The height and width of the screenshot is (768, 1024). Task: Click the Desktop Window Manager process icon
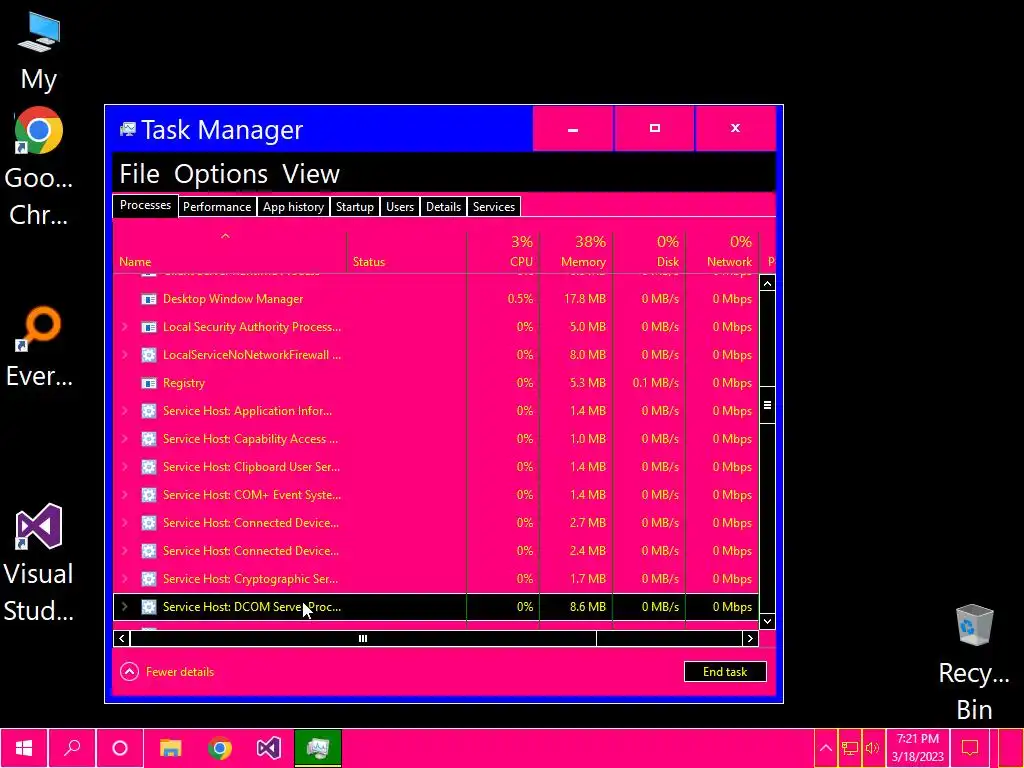pos(149,299)
